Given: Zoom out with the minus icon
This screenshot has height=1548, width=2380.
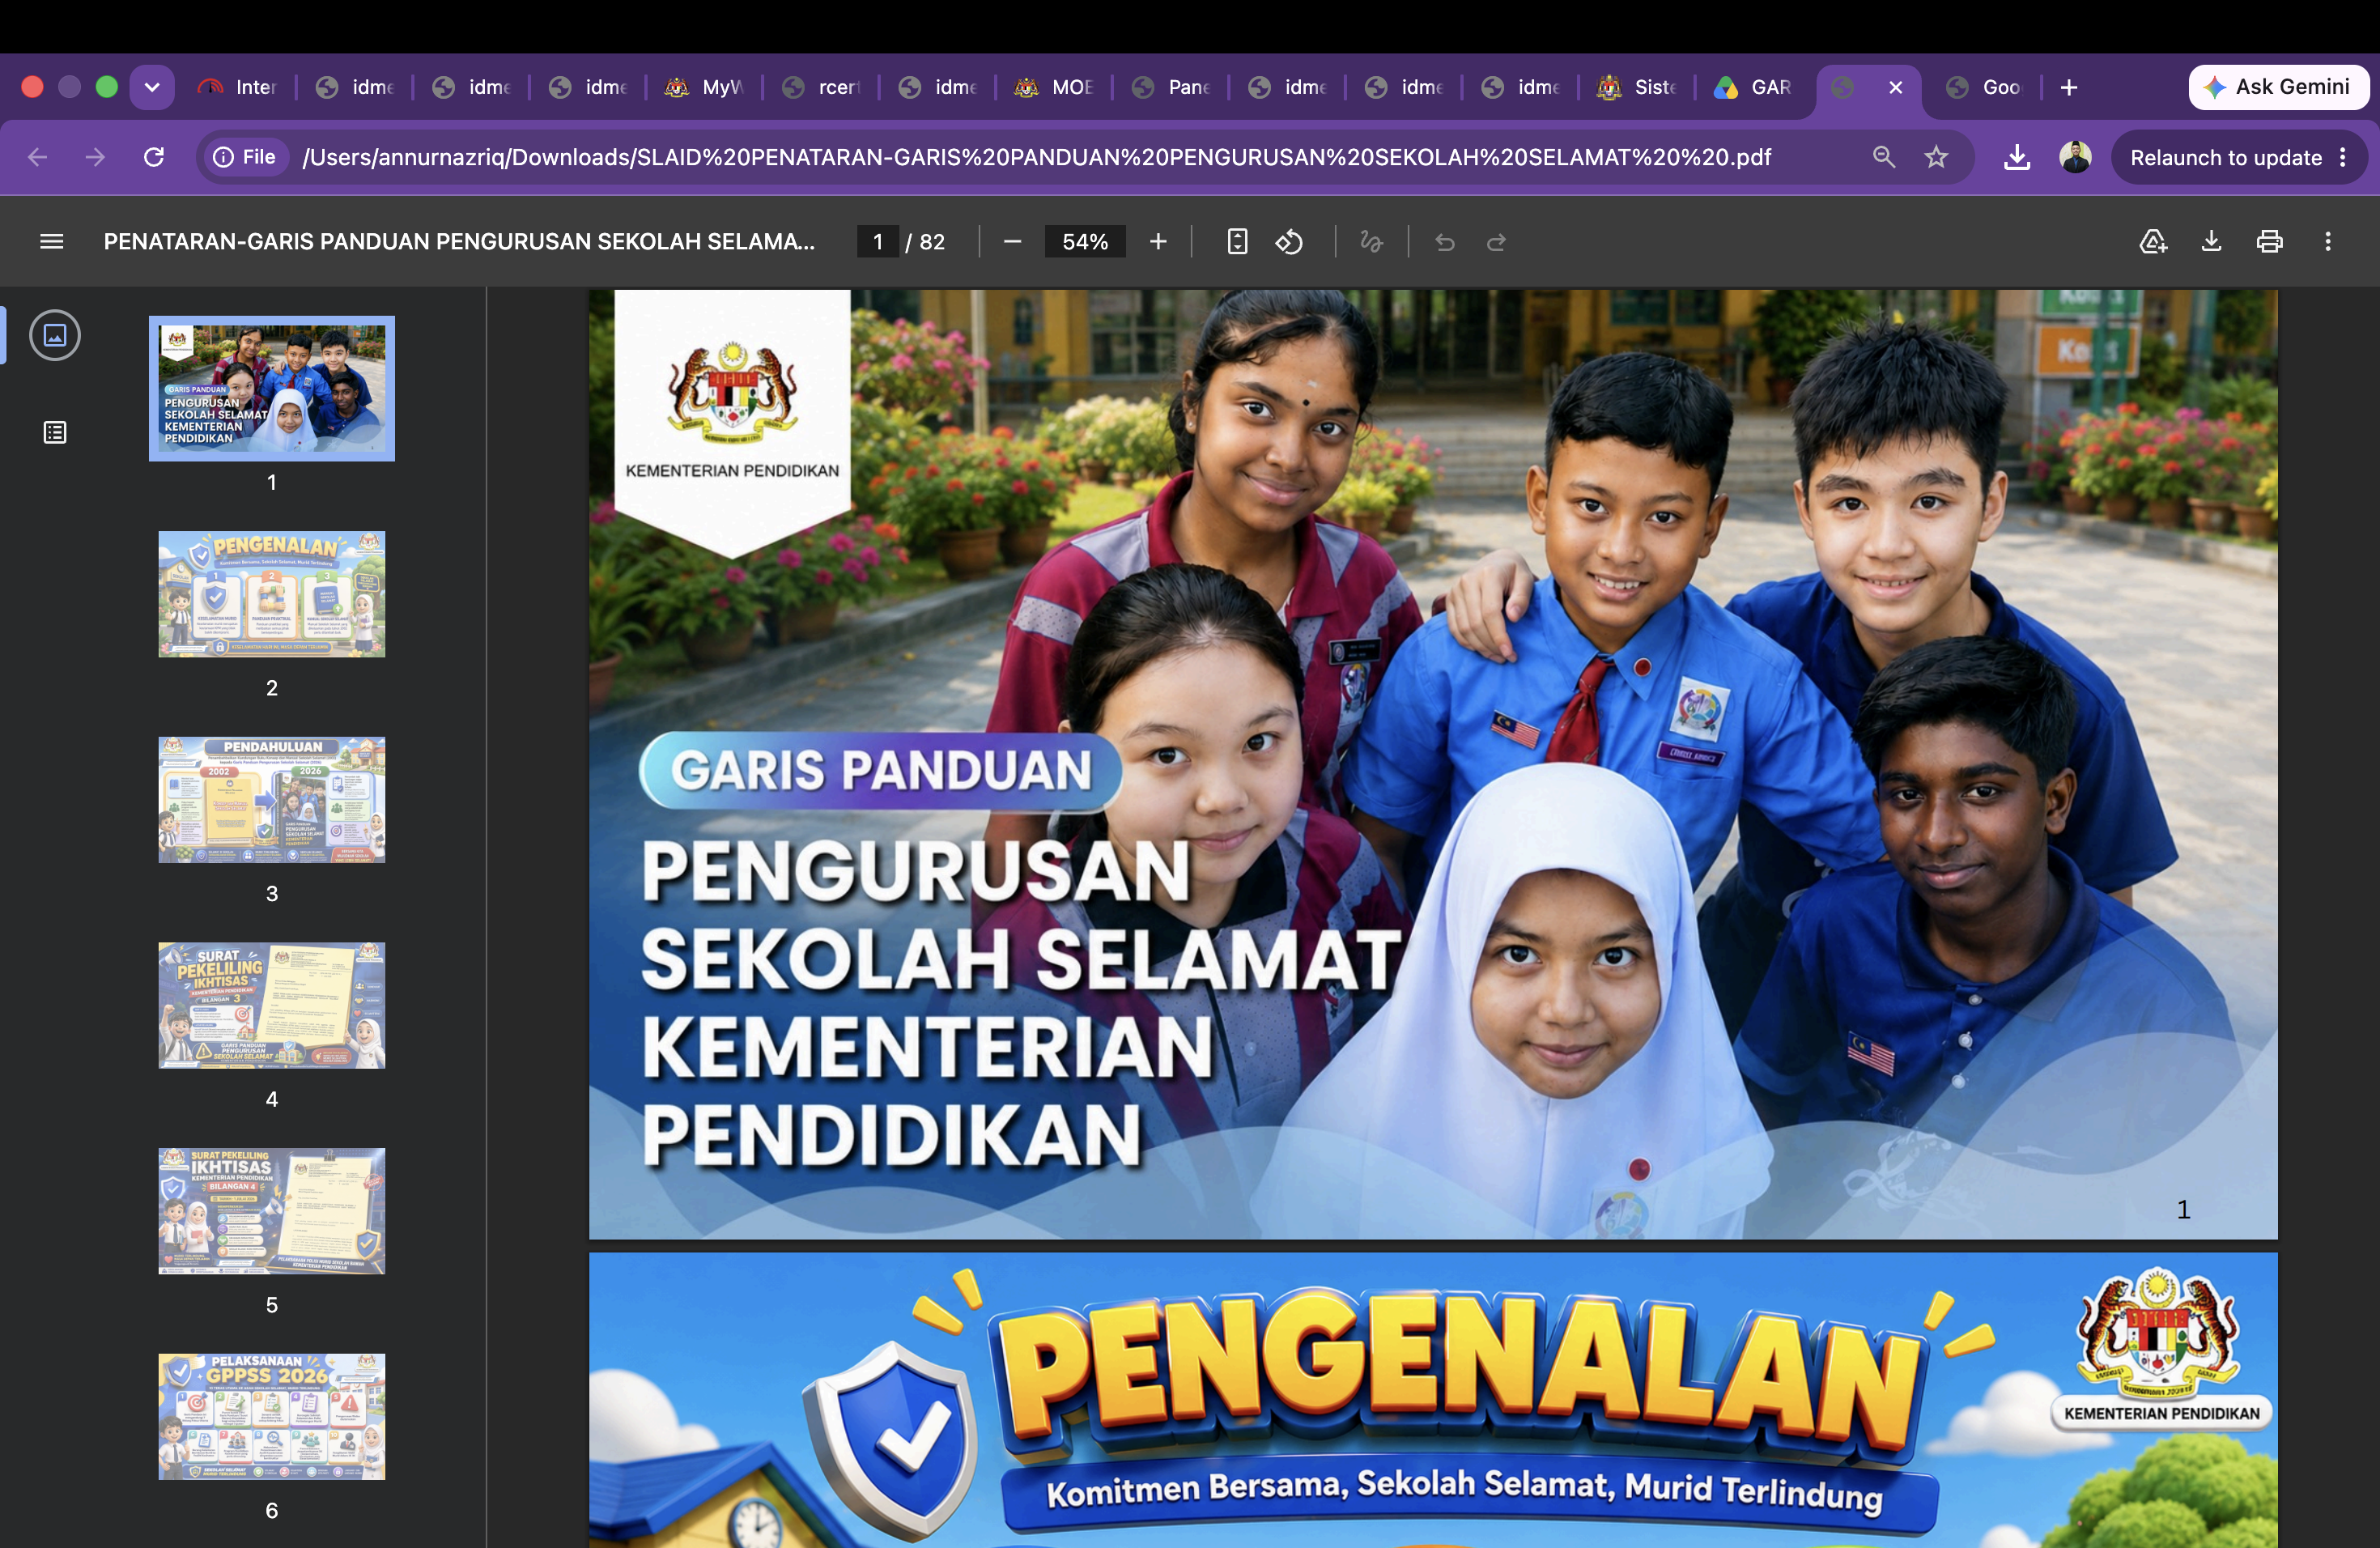Looking at the screenshot, I should click(x=1012, y=241).
